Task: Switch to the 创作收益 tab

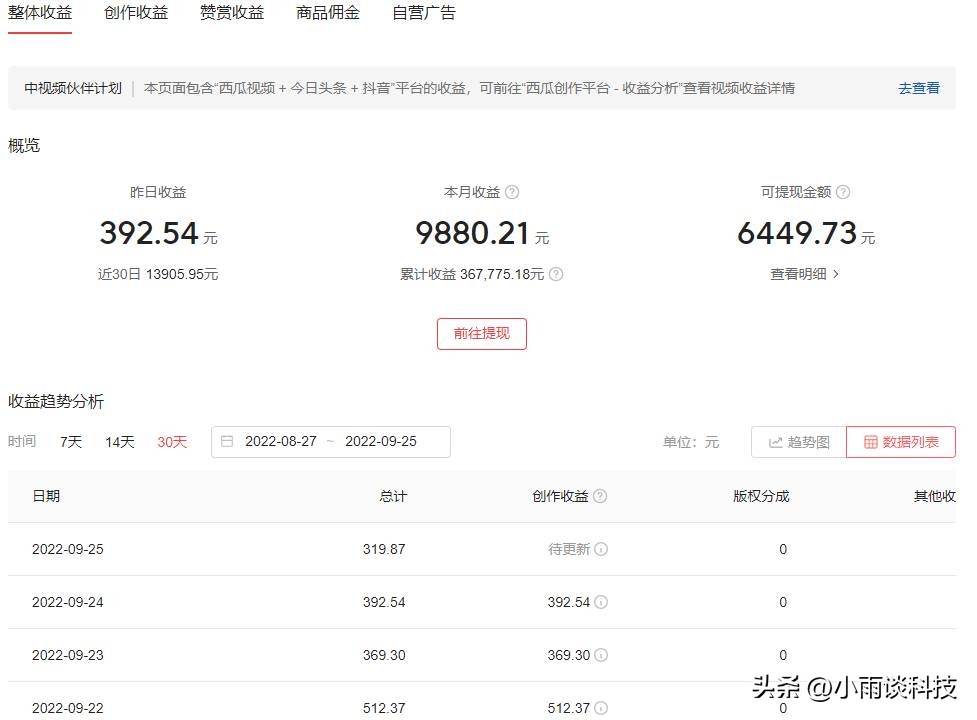Action: pyautogui.click(x=136, y=13)
